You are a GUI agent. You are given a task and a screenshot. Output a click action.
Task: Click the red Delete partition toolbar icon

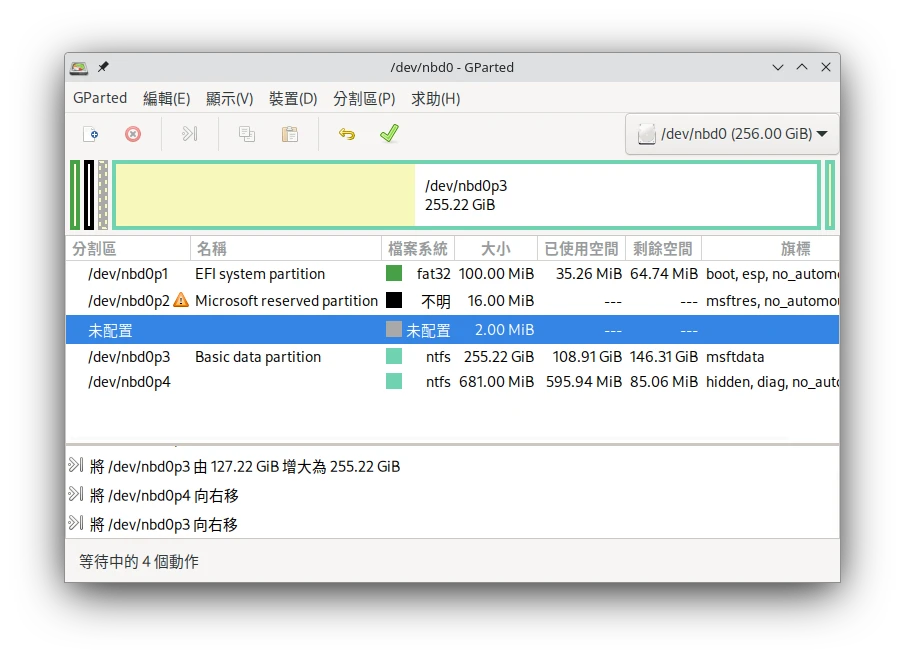[133, 134]
